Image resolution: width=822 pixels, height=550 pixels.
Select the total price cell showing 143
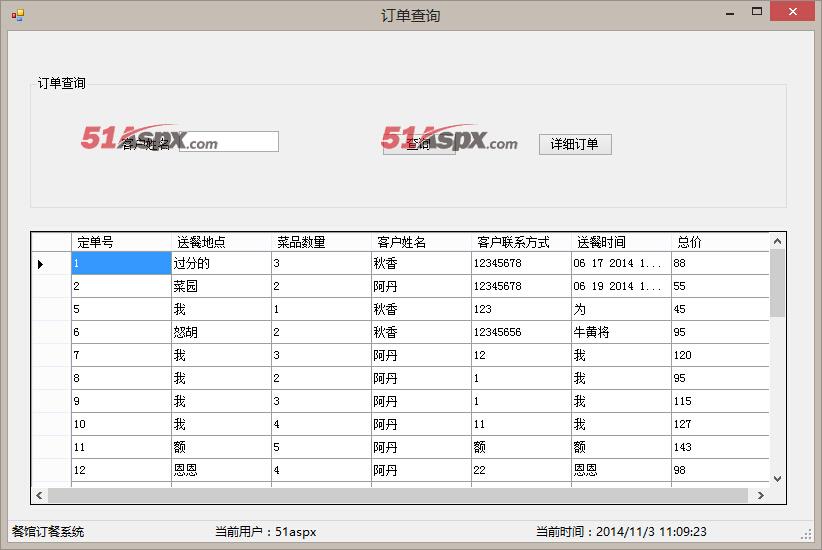pos(718,447)
